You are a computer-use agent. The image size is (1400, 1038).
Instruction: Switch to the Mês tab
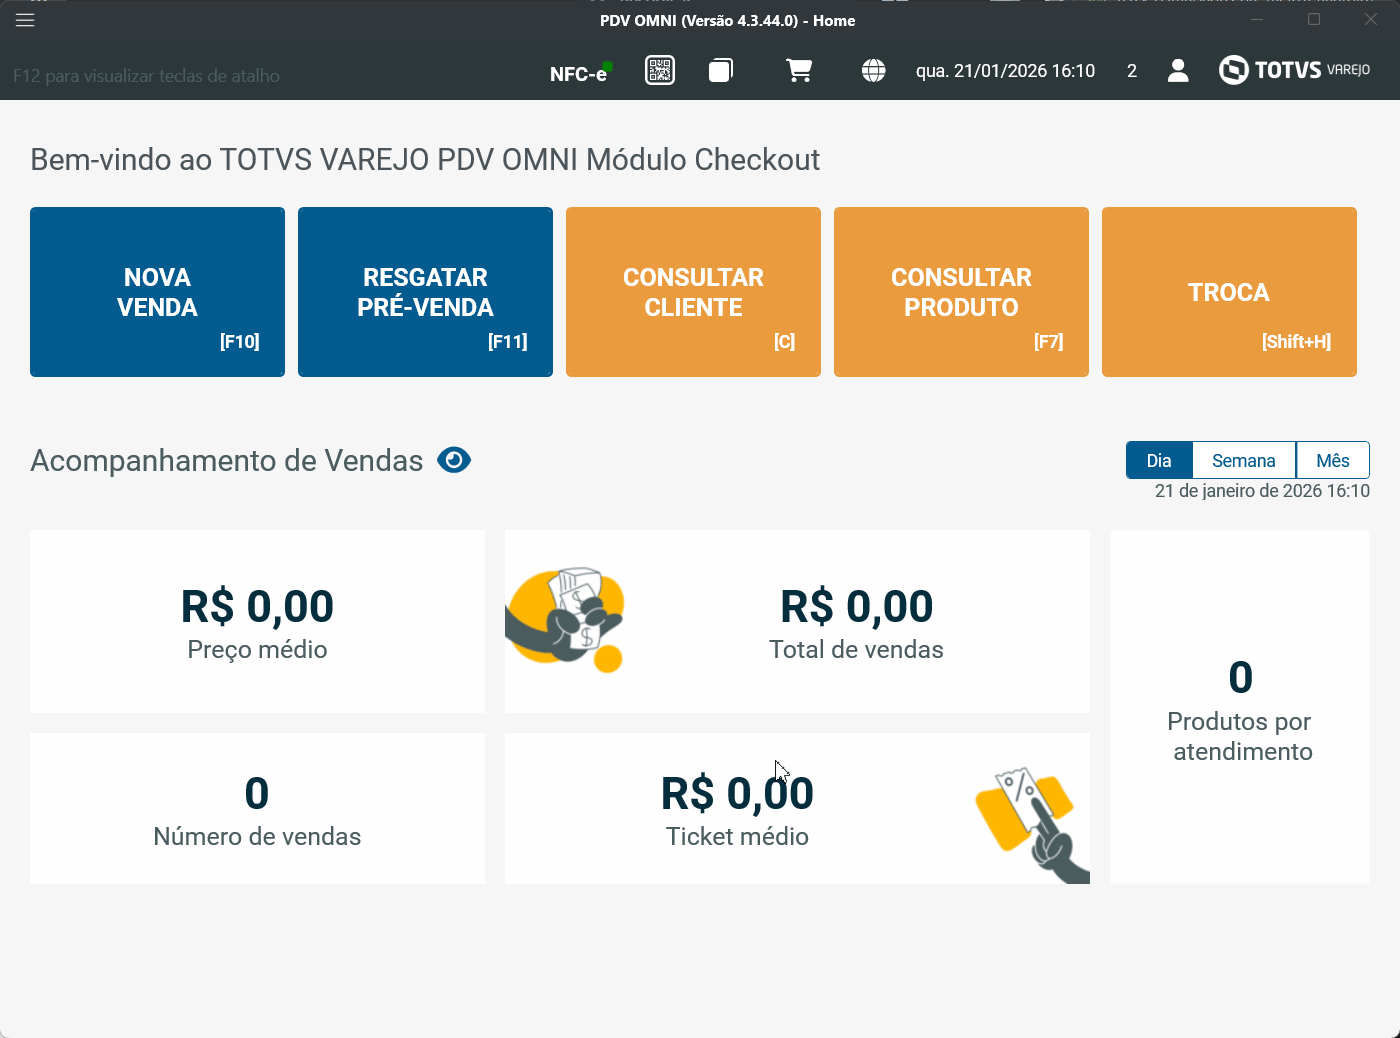(x=1332, y=461)
